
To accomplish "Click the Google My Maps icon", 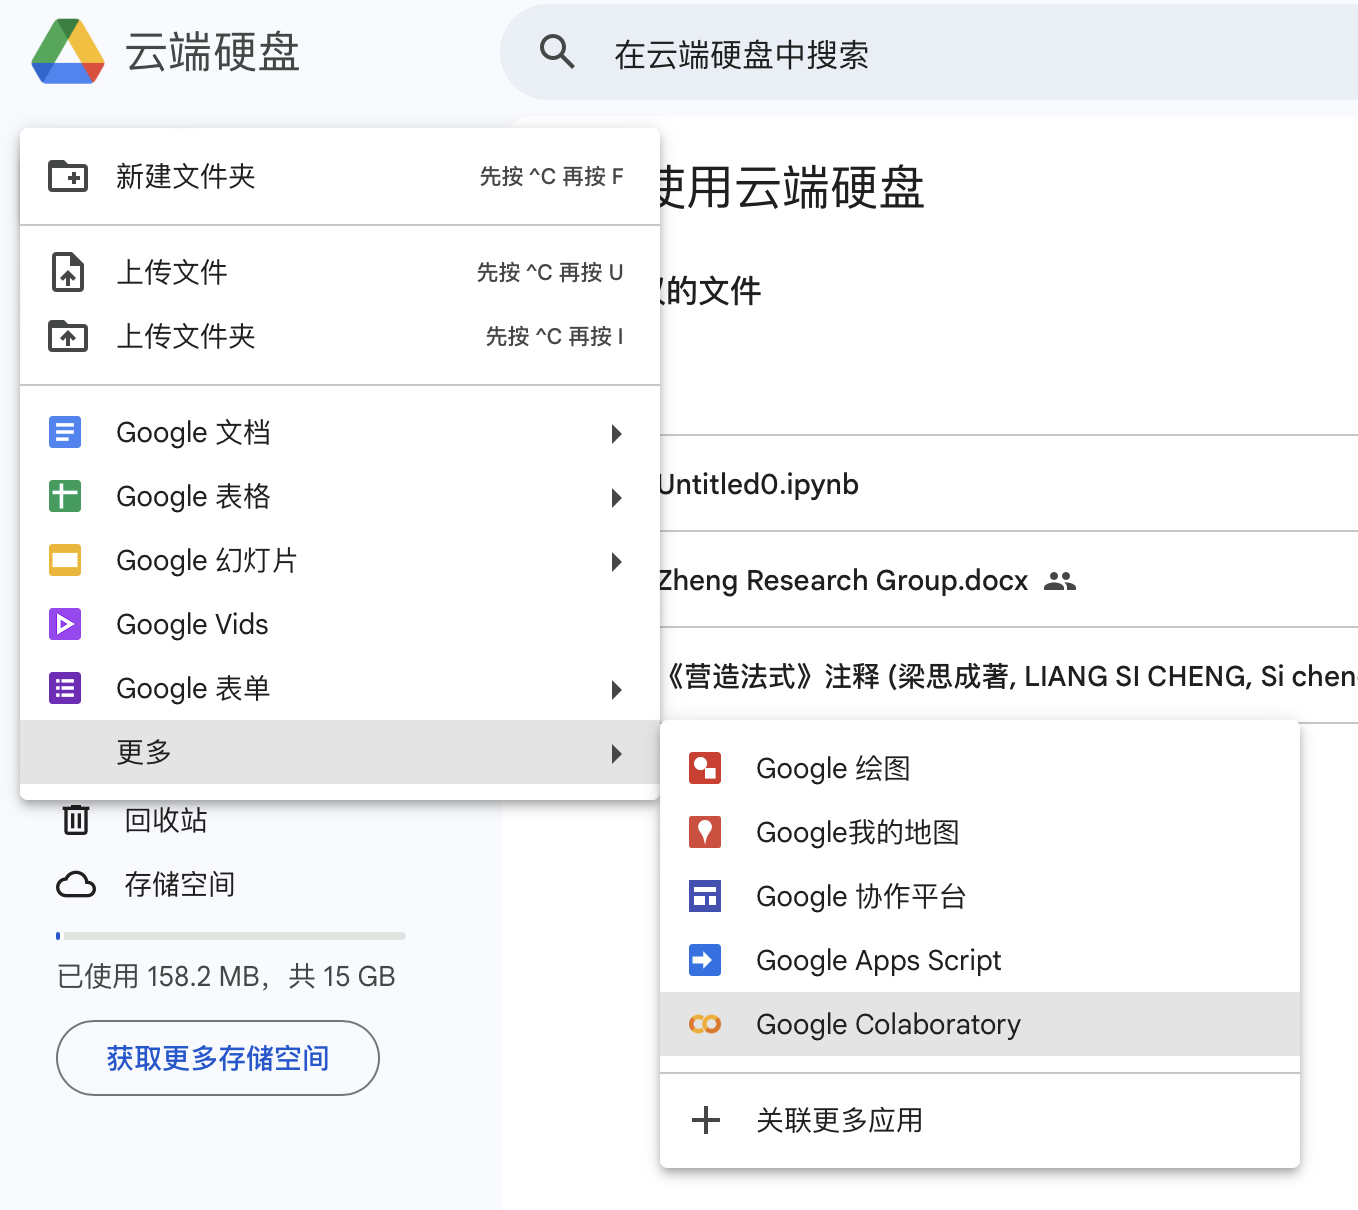I will [705, 832].
